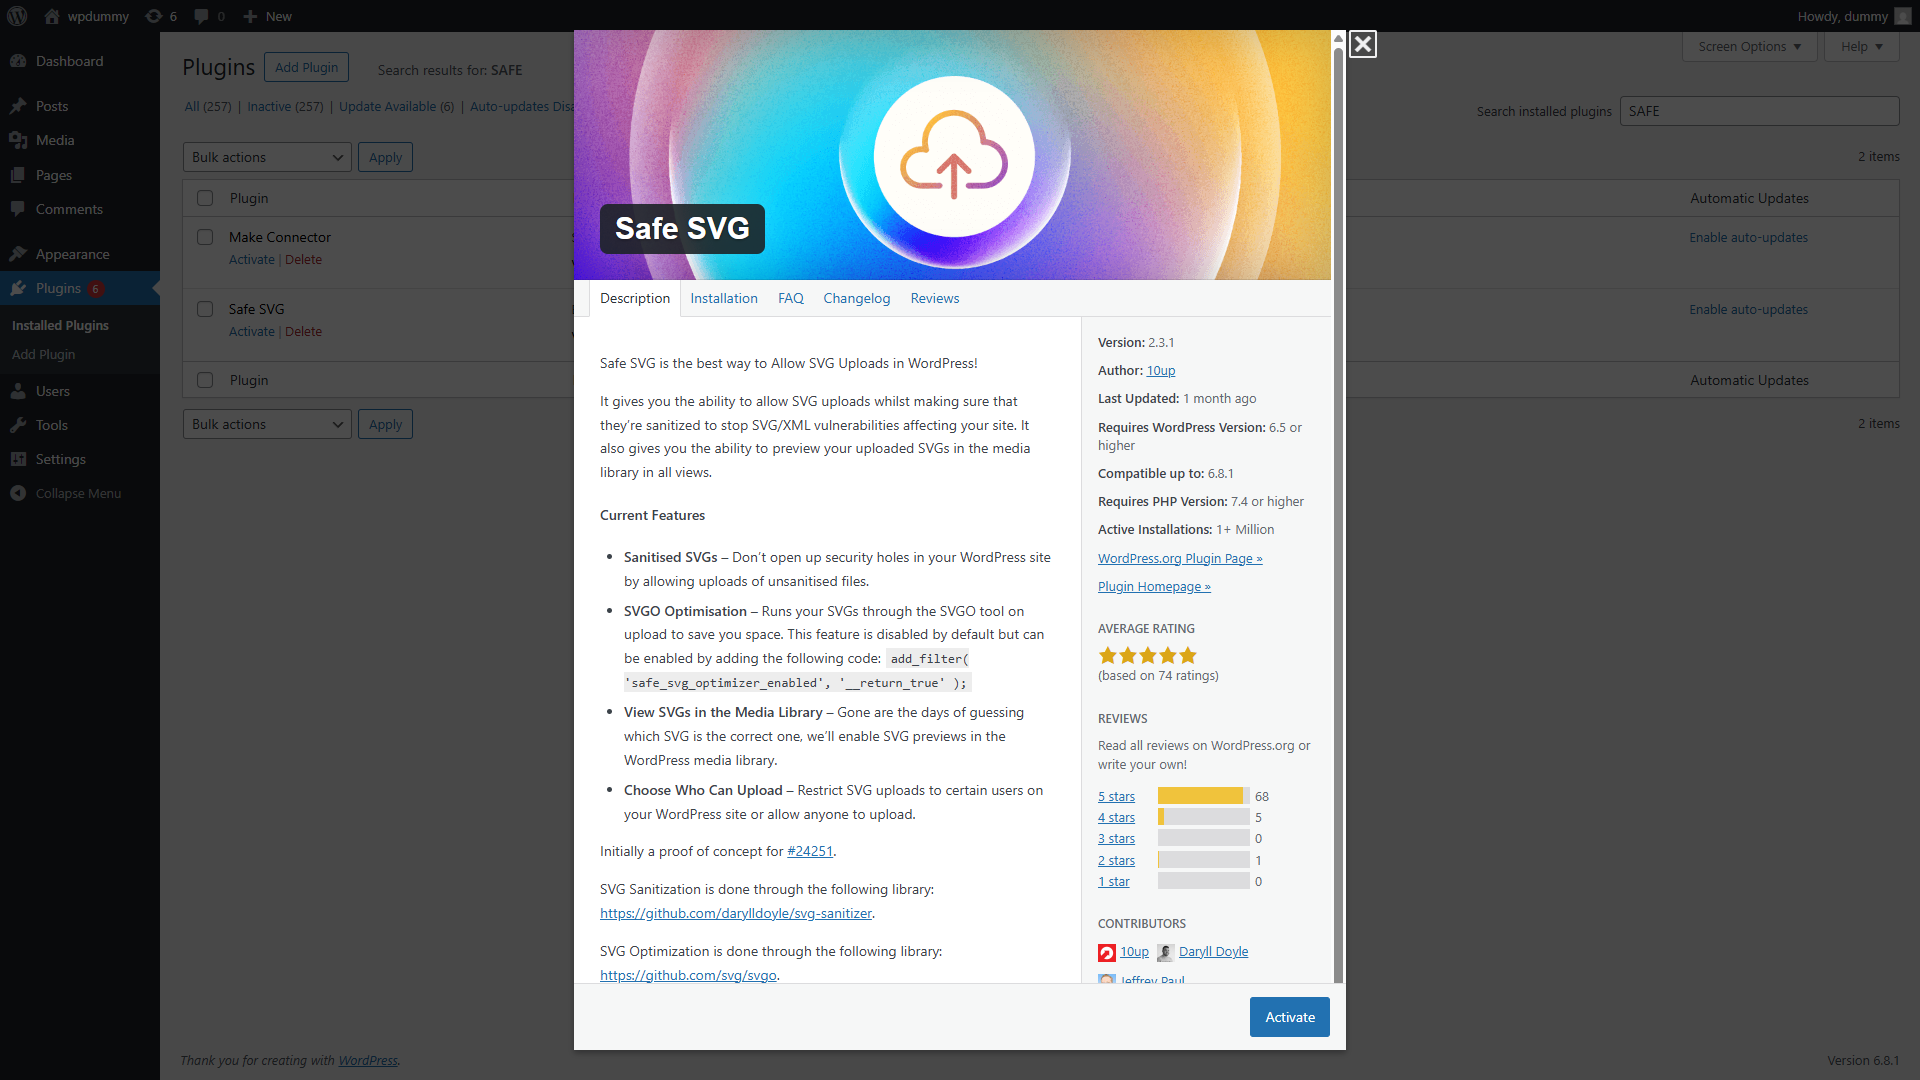Viewport: 1920px width, 1080px height.
Task: Click the top Apply button
Action: 385,157
